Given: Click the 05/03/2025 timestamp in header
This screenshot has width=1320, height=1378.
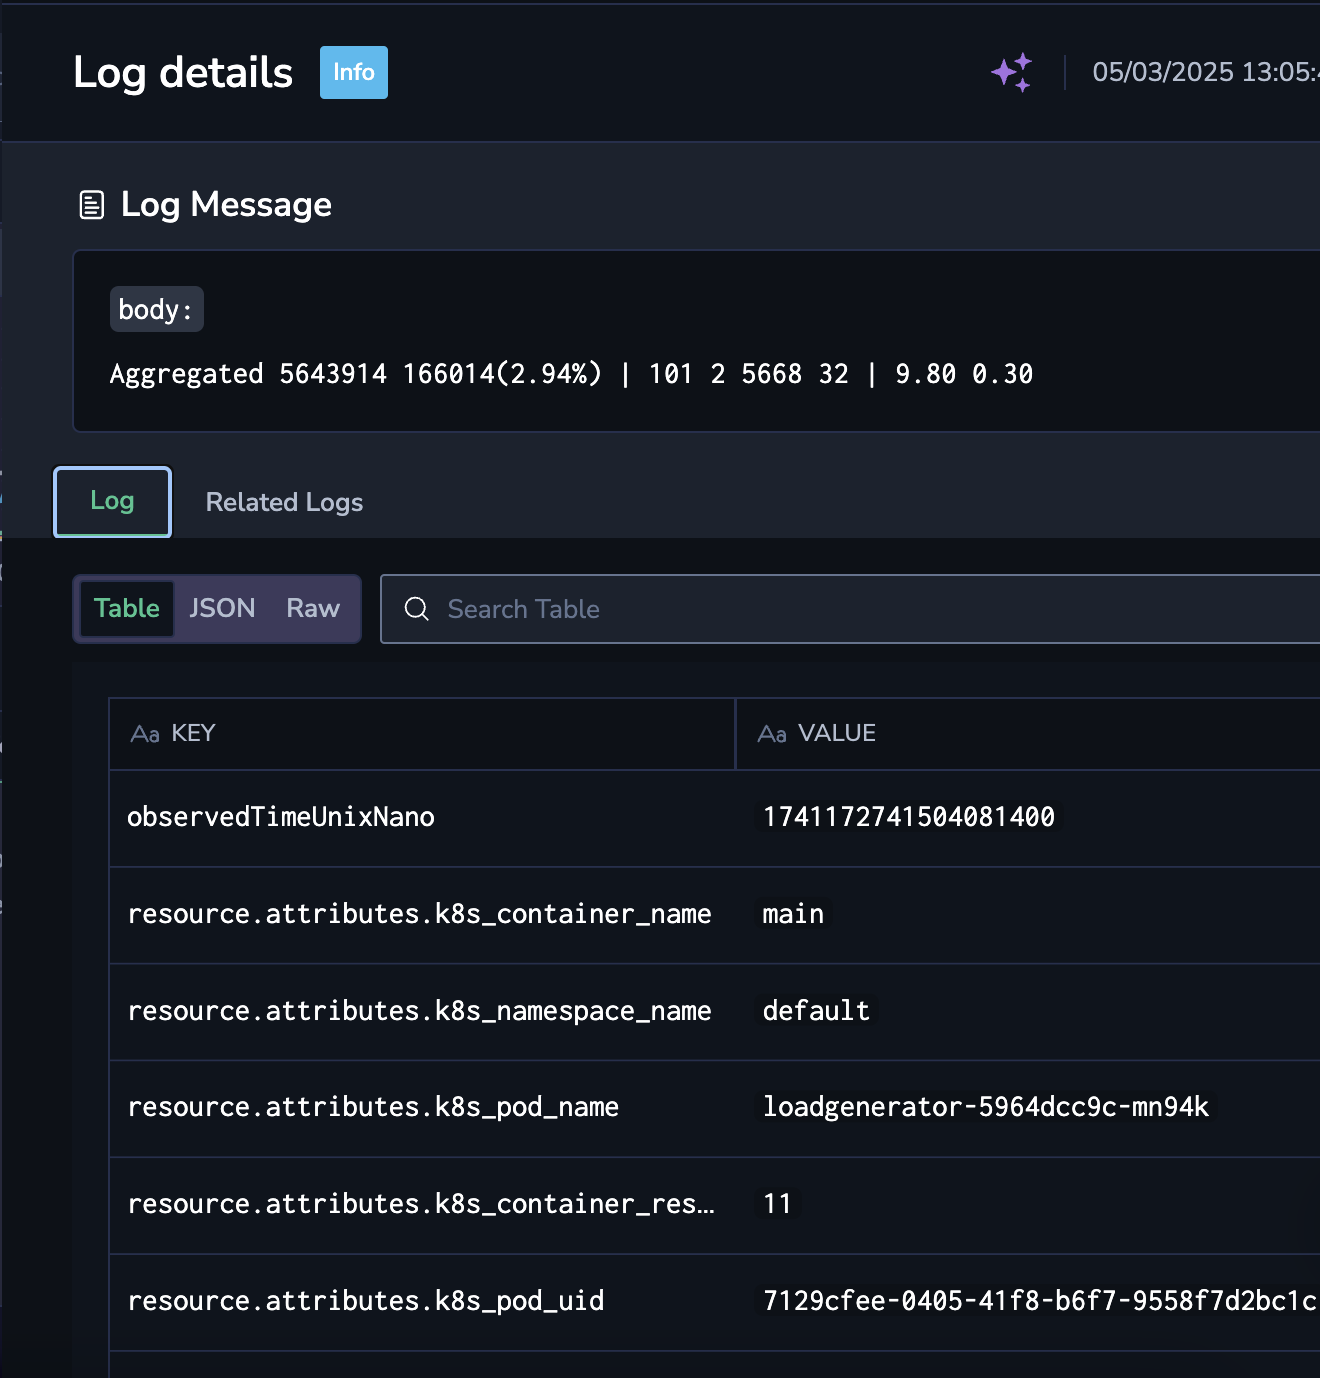Looking at the screenshot, I should 1206,72.
